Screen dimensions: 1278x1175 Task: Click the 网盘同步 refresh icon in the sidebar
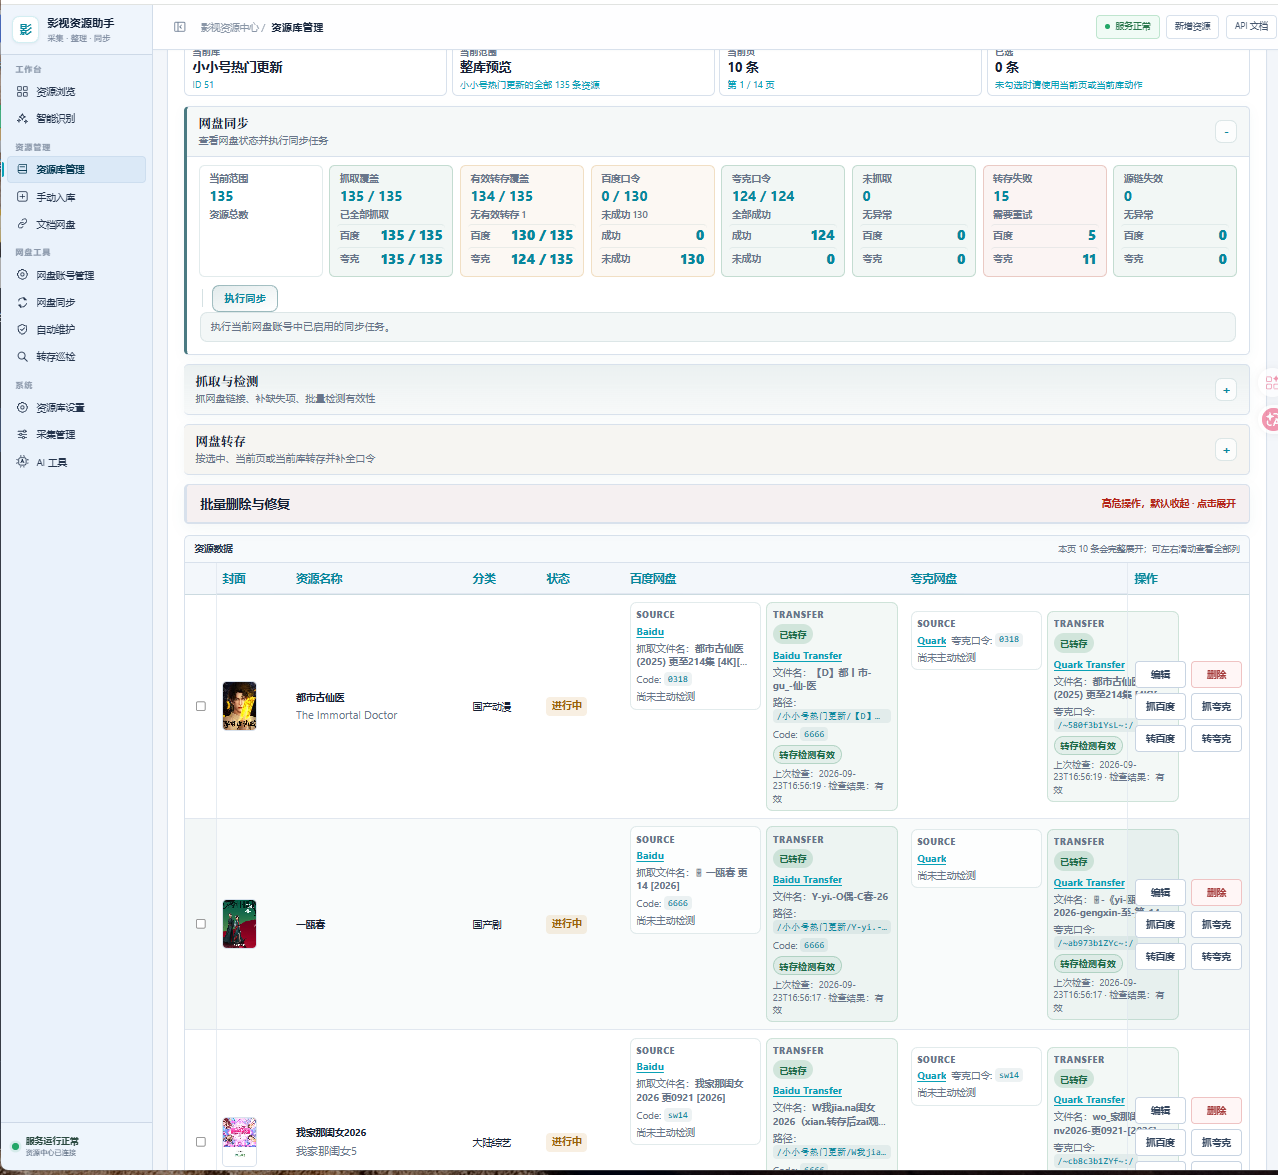[22, 302]
